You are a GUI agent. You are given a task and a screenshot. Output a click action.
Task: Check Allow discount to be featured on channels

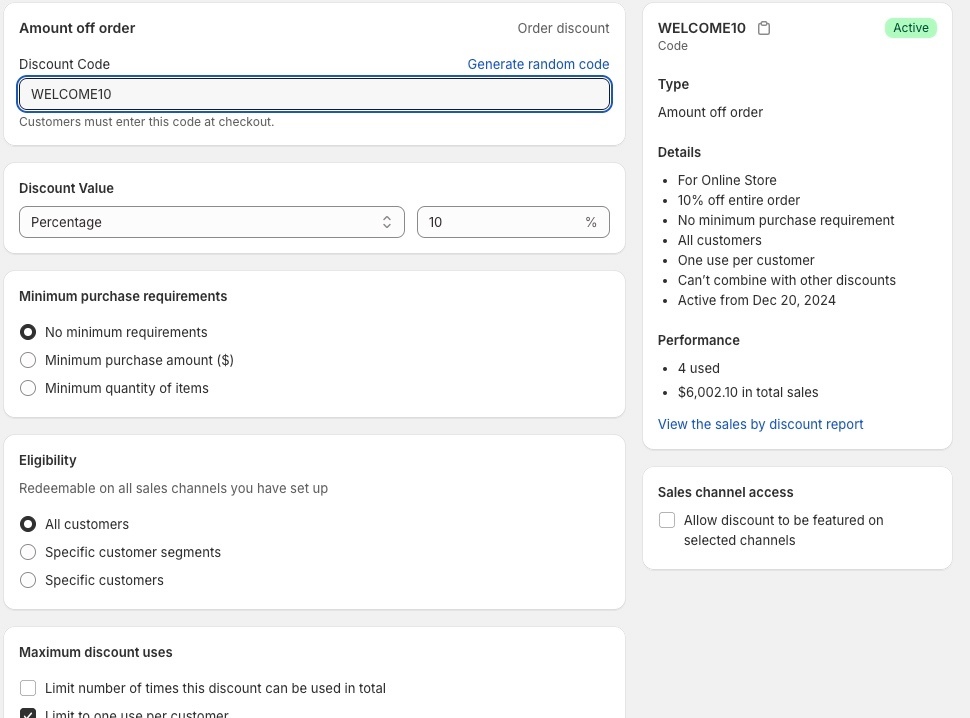667,520
